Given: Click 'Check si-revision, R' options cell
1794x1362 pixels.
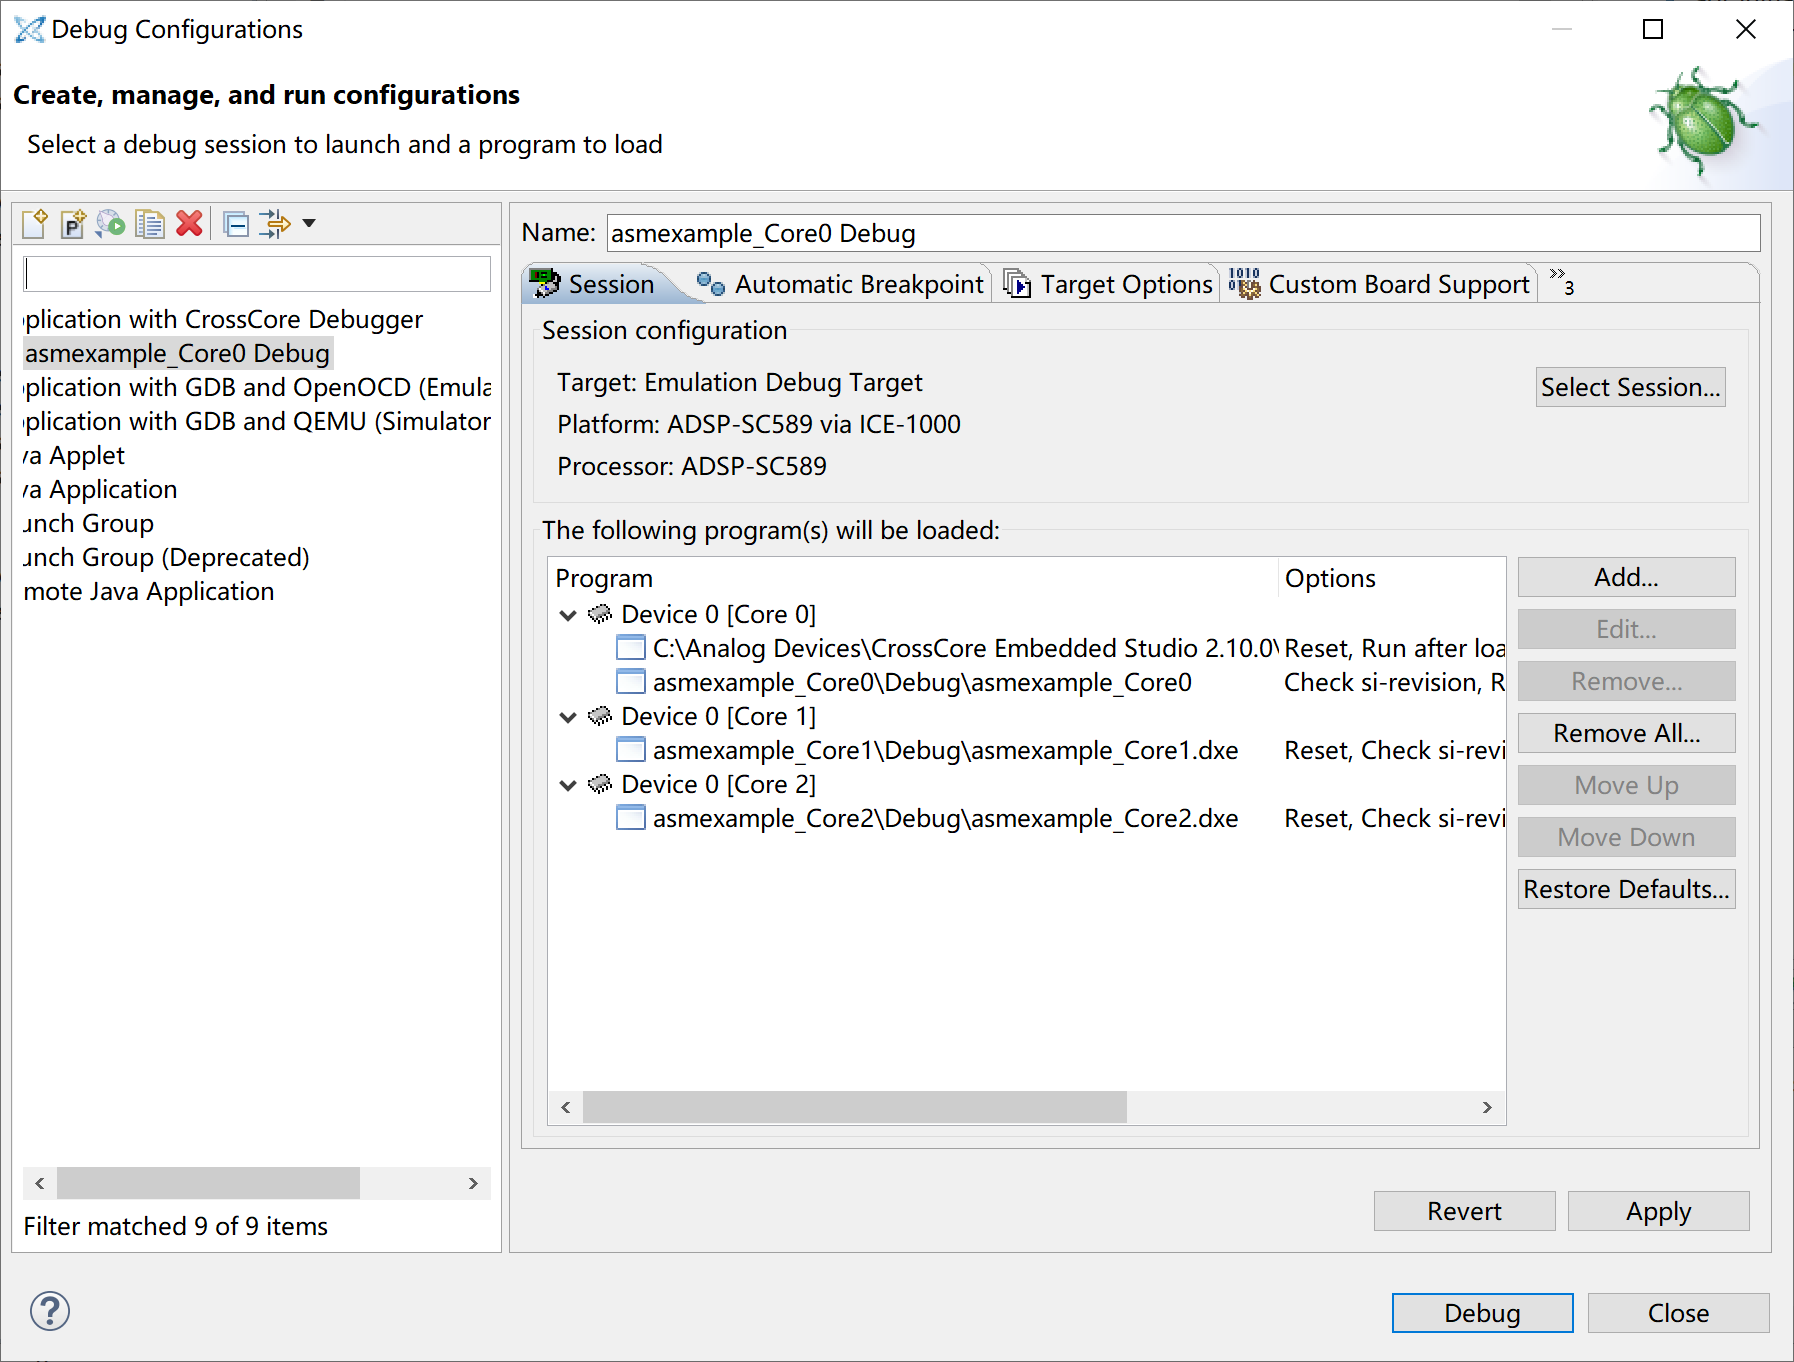Looking at the screenshot, I should pos(1394,682).
